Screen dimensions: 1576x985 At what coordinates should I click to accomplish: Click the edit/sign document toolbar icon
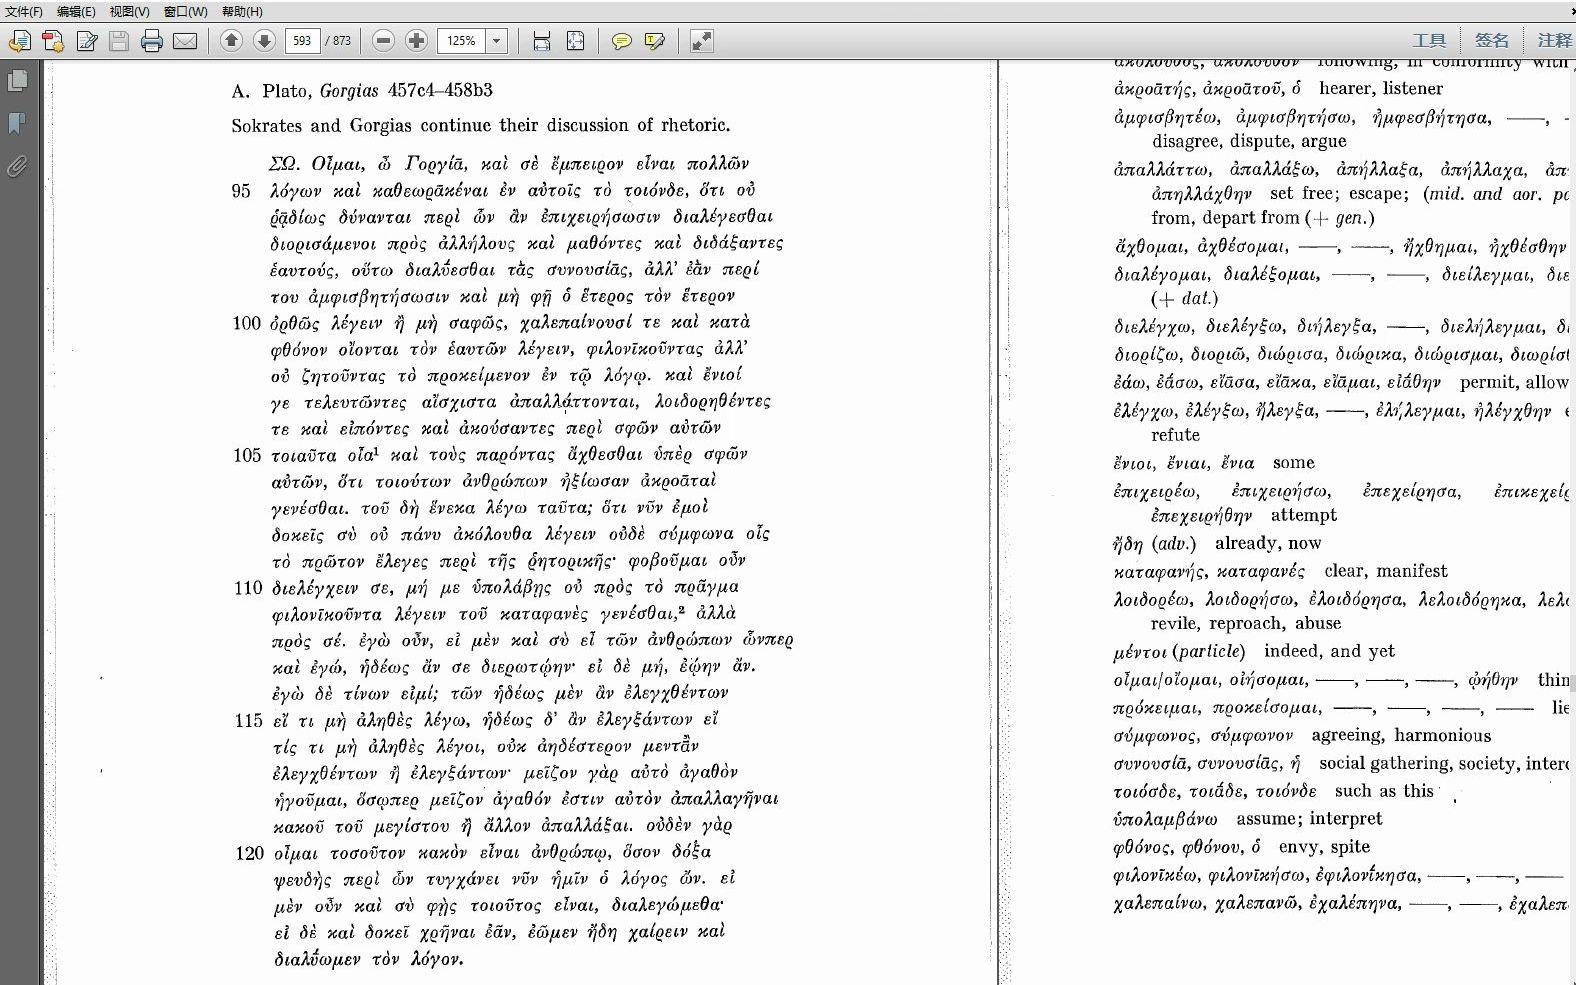point(87,41)
